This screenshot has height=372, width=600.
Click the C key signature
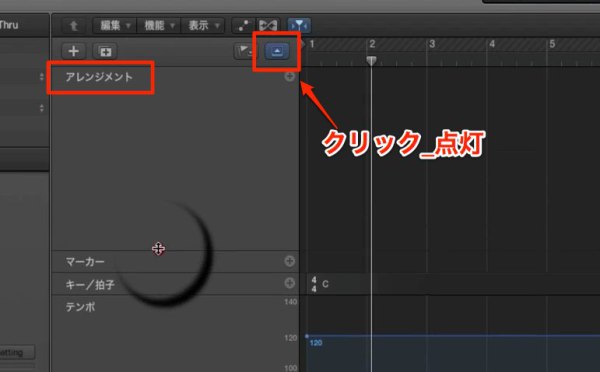tap(325, 284)
